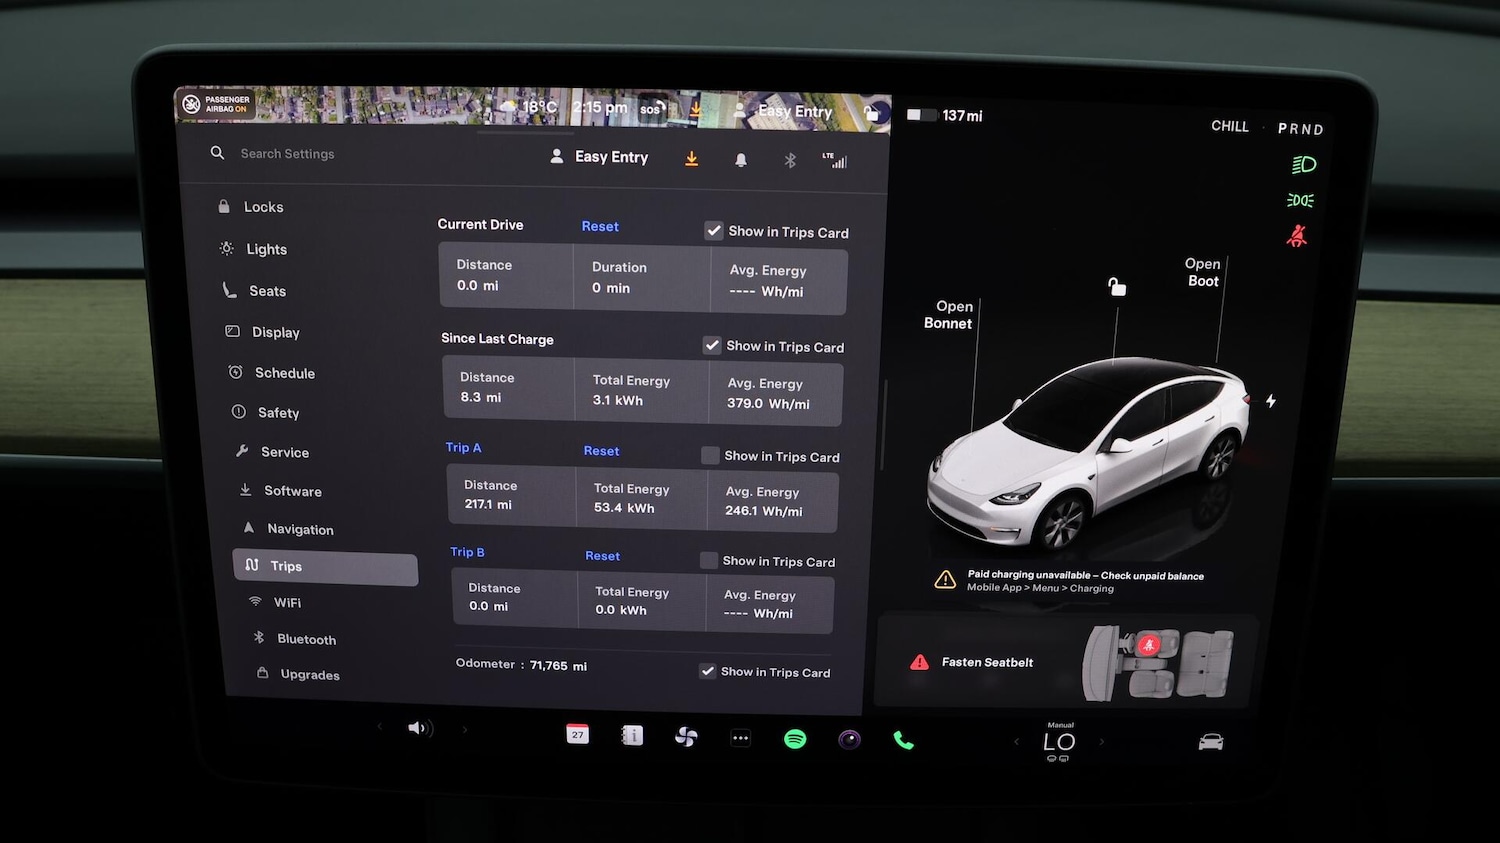
Task: Tap the paid charging unavailable message
Action: coord(1085,581)
